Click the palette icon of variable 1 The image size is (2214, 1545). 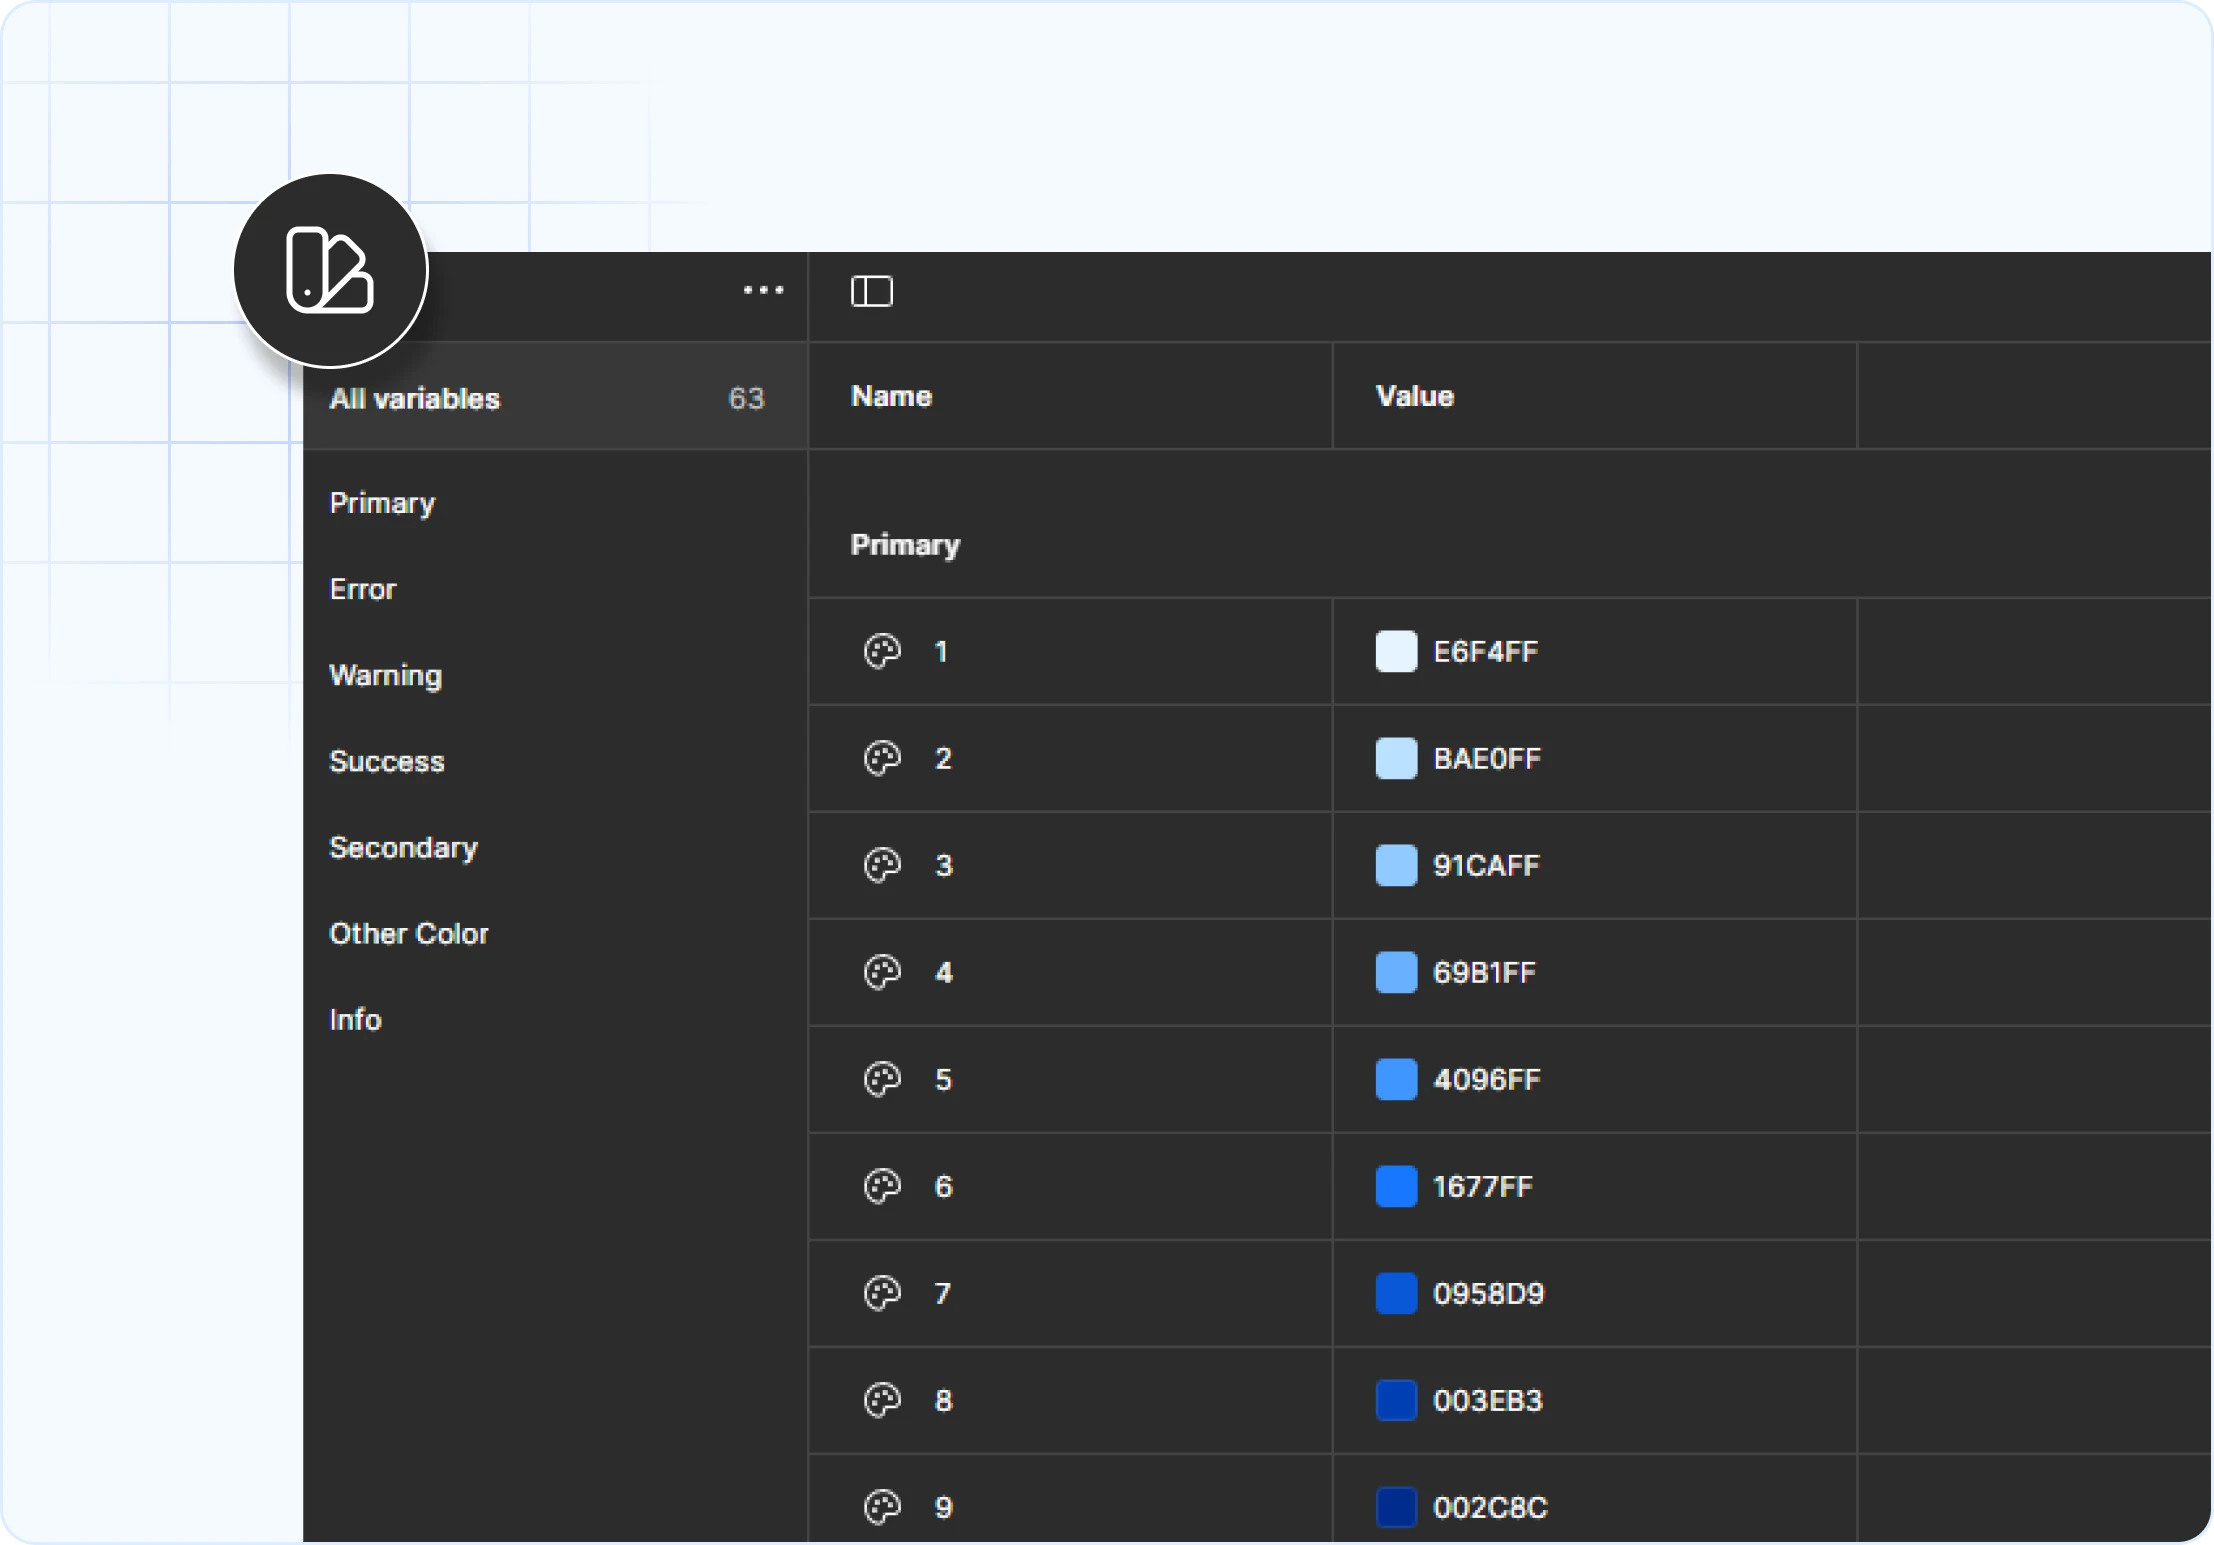click(882, 651)
